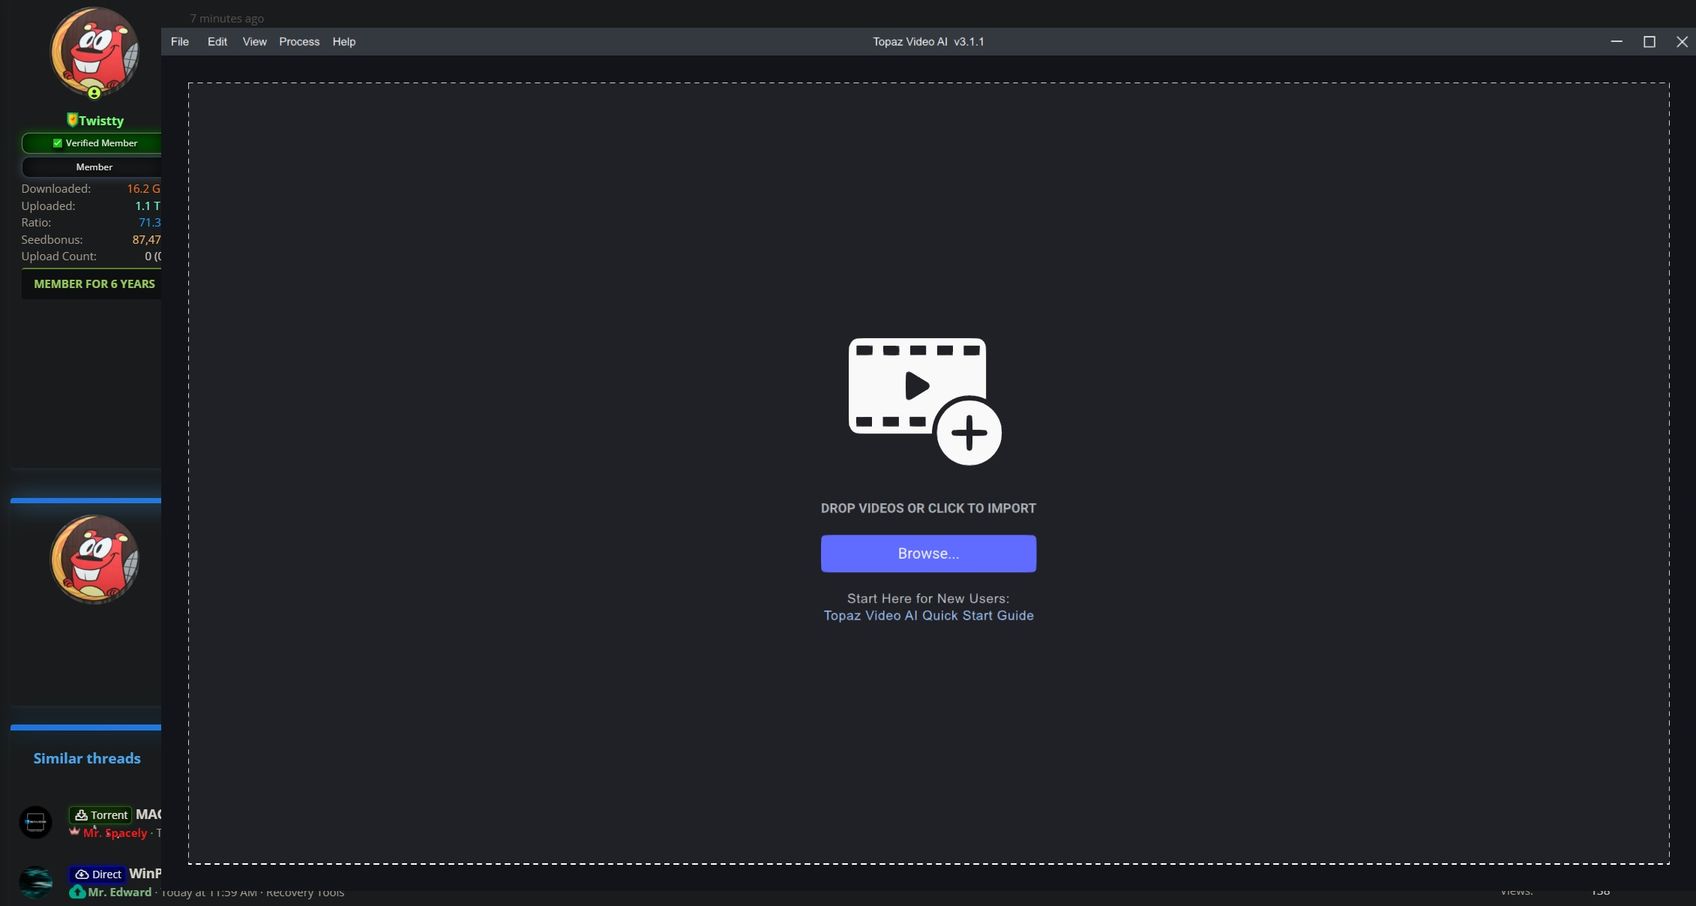Click the Similar threads heading

pos(87,759)
